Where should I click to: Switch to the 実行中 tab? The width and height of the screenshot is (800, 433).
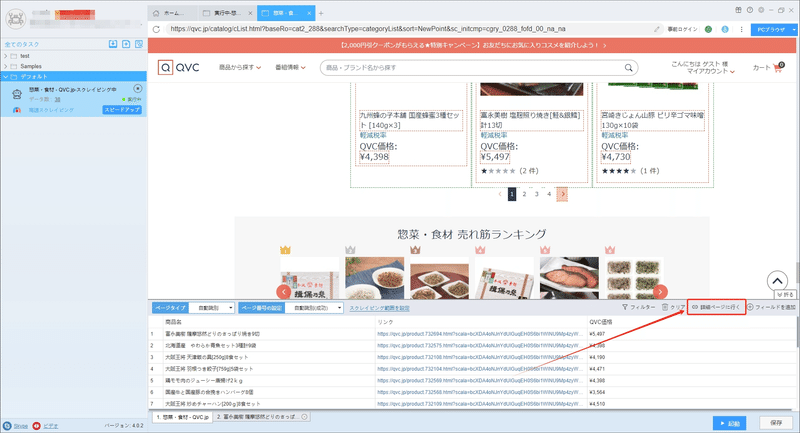tap(227, 13)
